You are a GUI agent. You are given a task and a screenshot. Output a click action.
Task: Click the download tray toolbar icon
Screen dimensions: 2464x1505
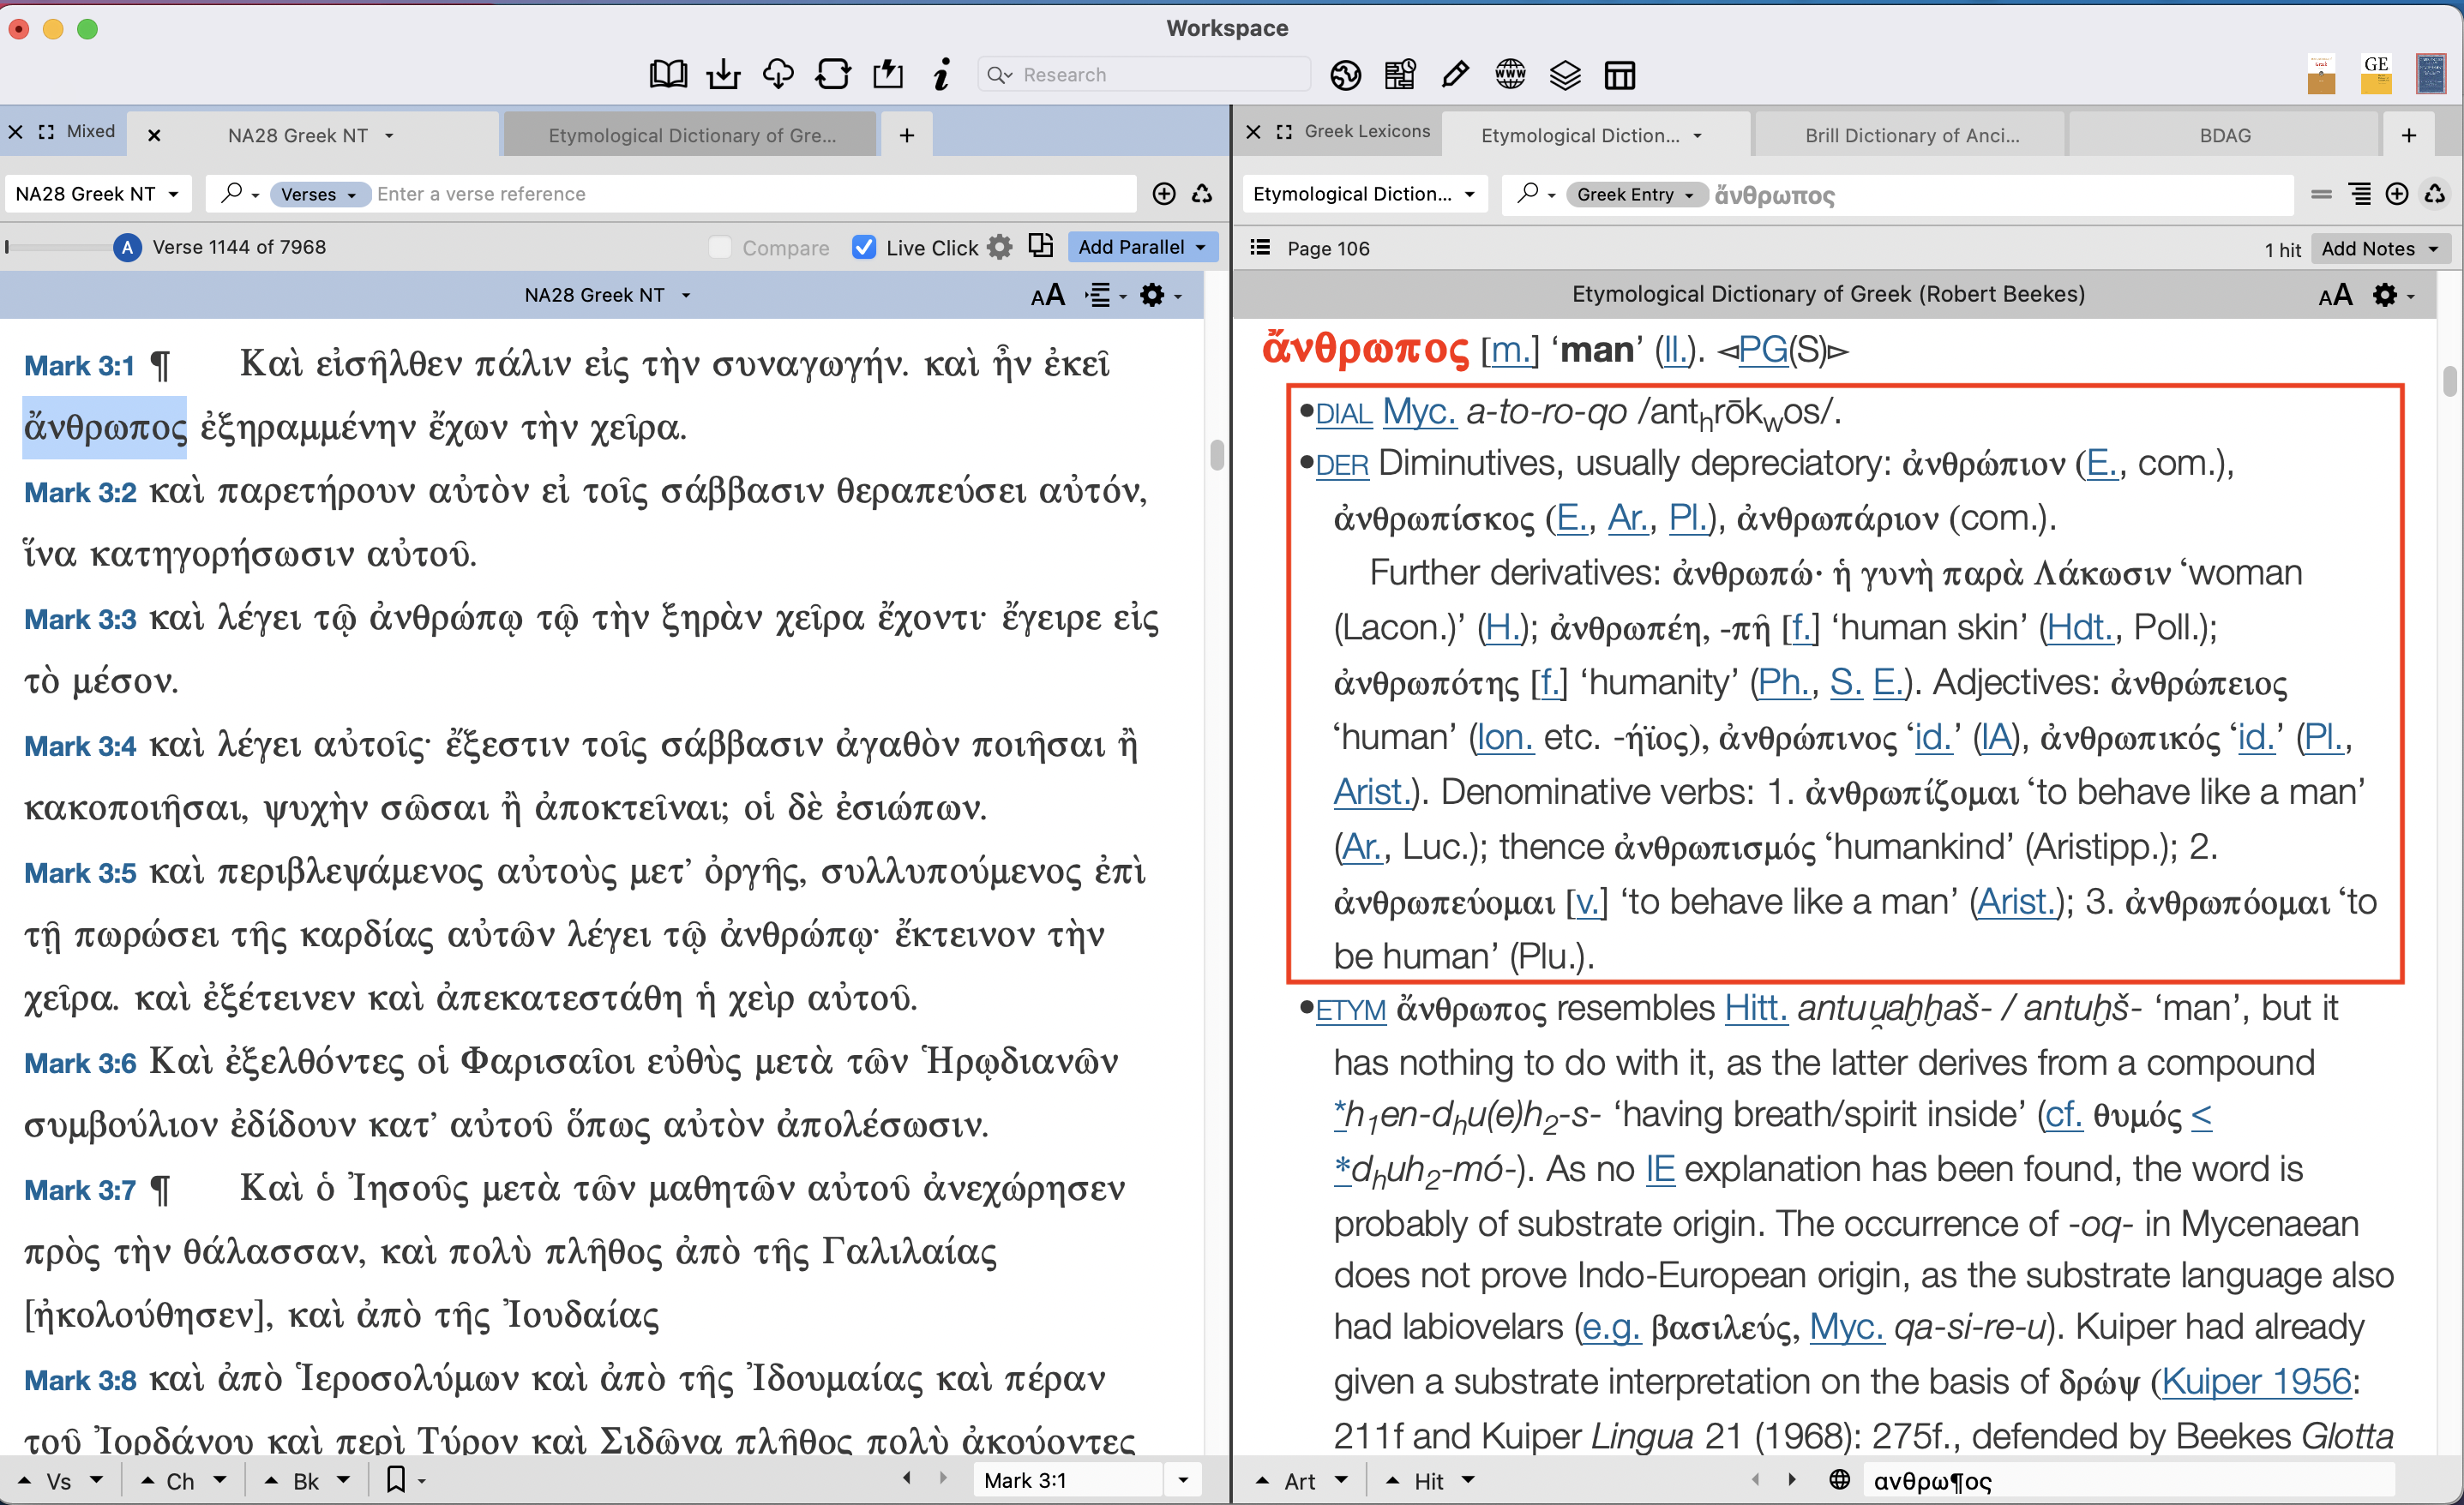pos(723,75)
